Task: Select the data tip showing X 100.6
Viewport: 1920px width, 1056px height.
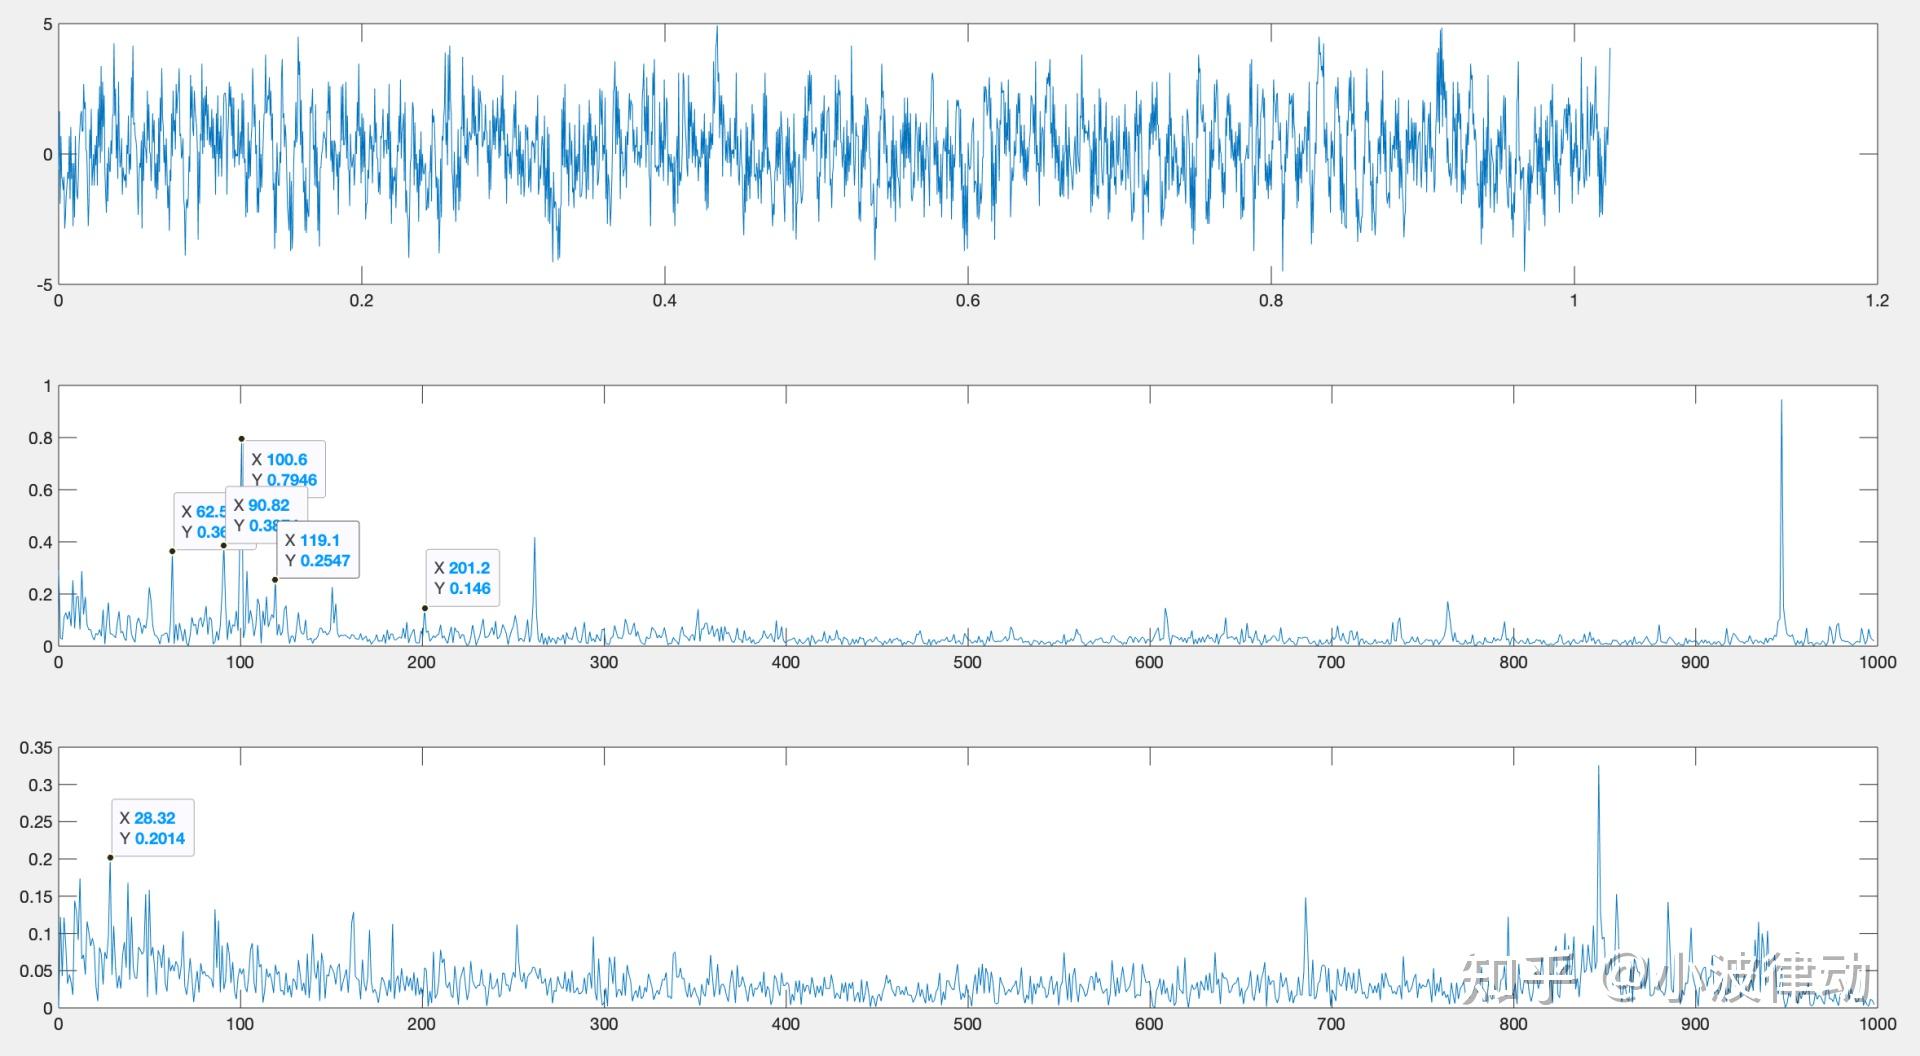Action: (284, 469)
